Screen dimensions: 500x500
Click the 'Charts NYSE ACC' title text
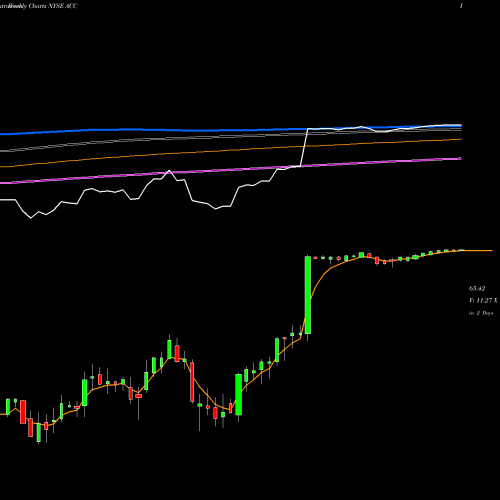point(52,6)
